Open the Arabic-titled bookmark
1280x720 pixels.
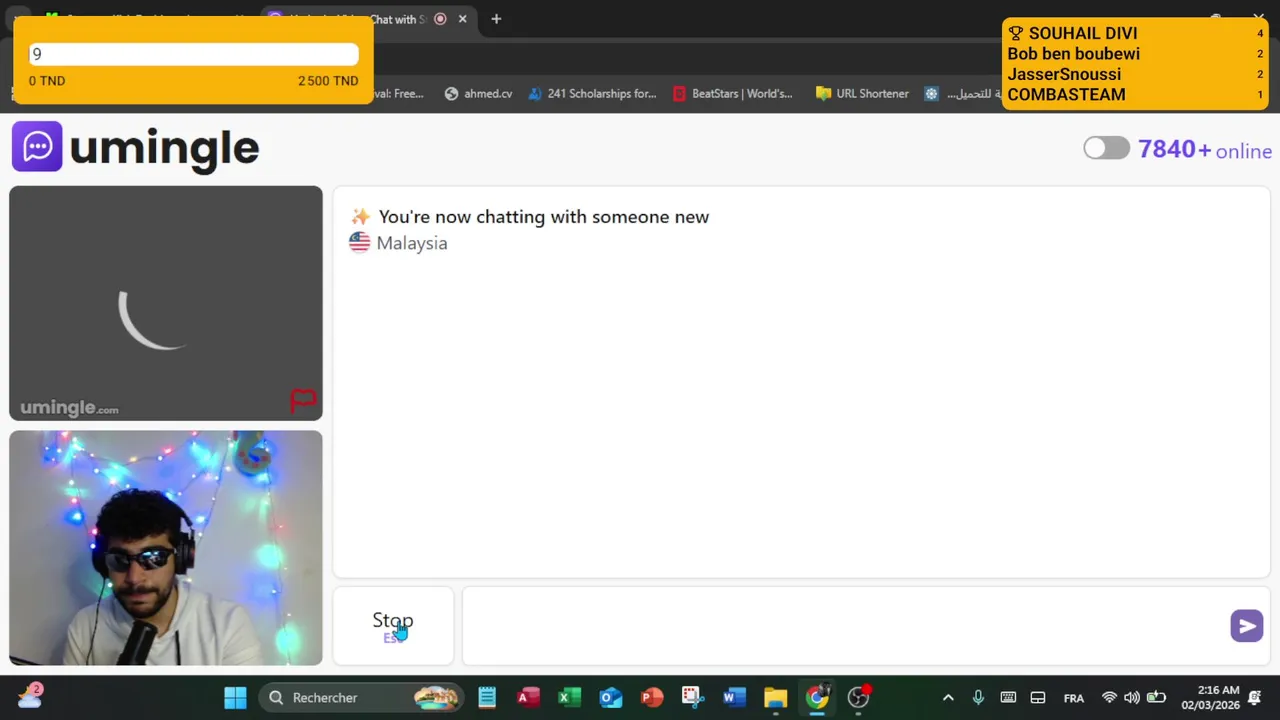(x=963, y=93)
